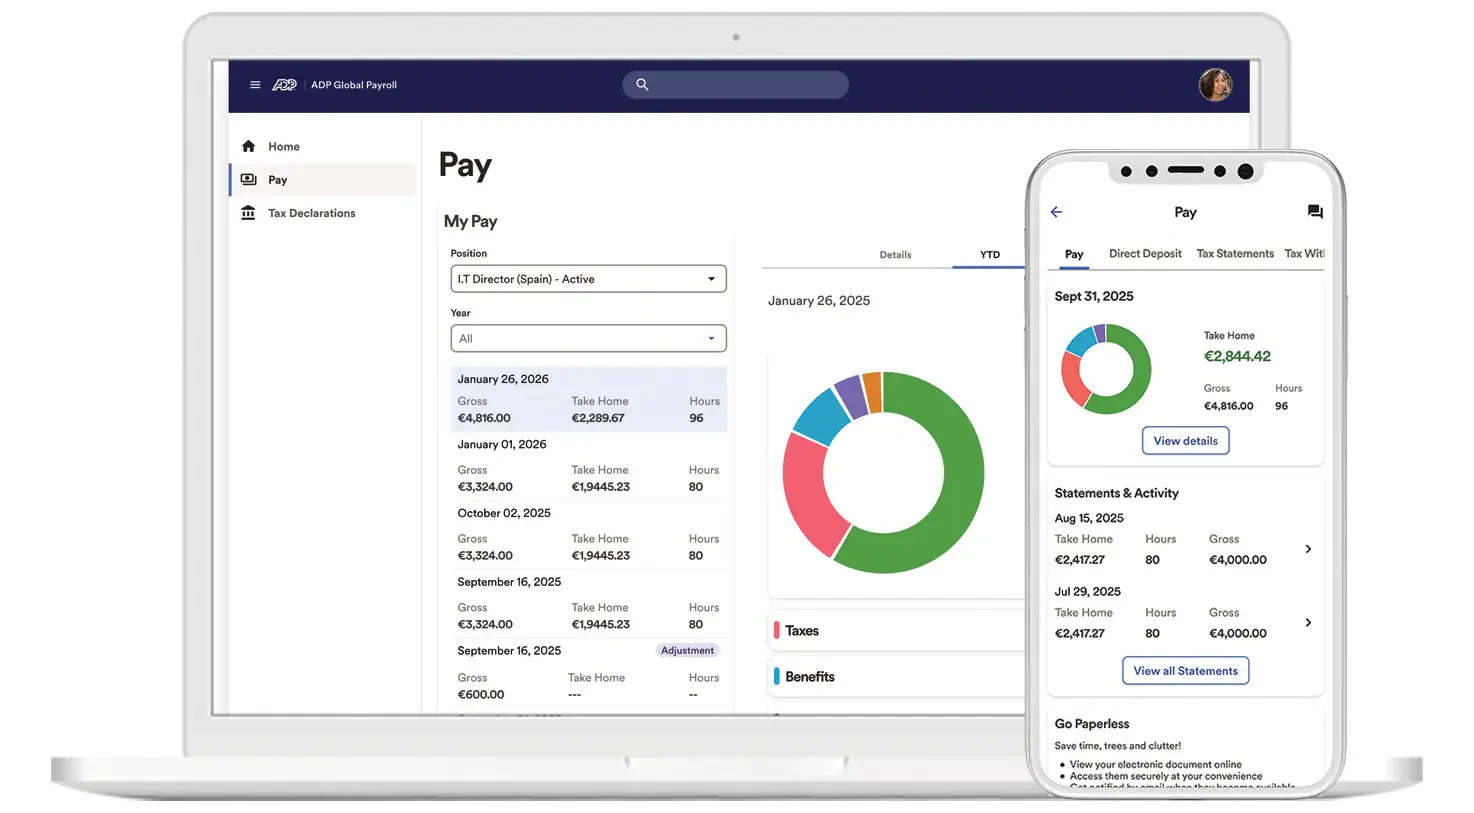Image resolution: width=1474 pixels, height=813 pixels.
Task: Open the Year dropdown
Action: [x=588, y=338]
